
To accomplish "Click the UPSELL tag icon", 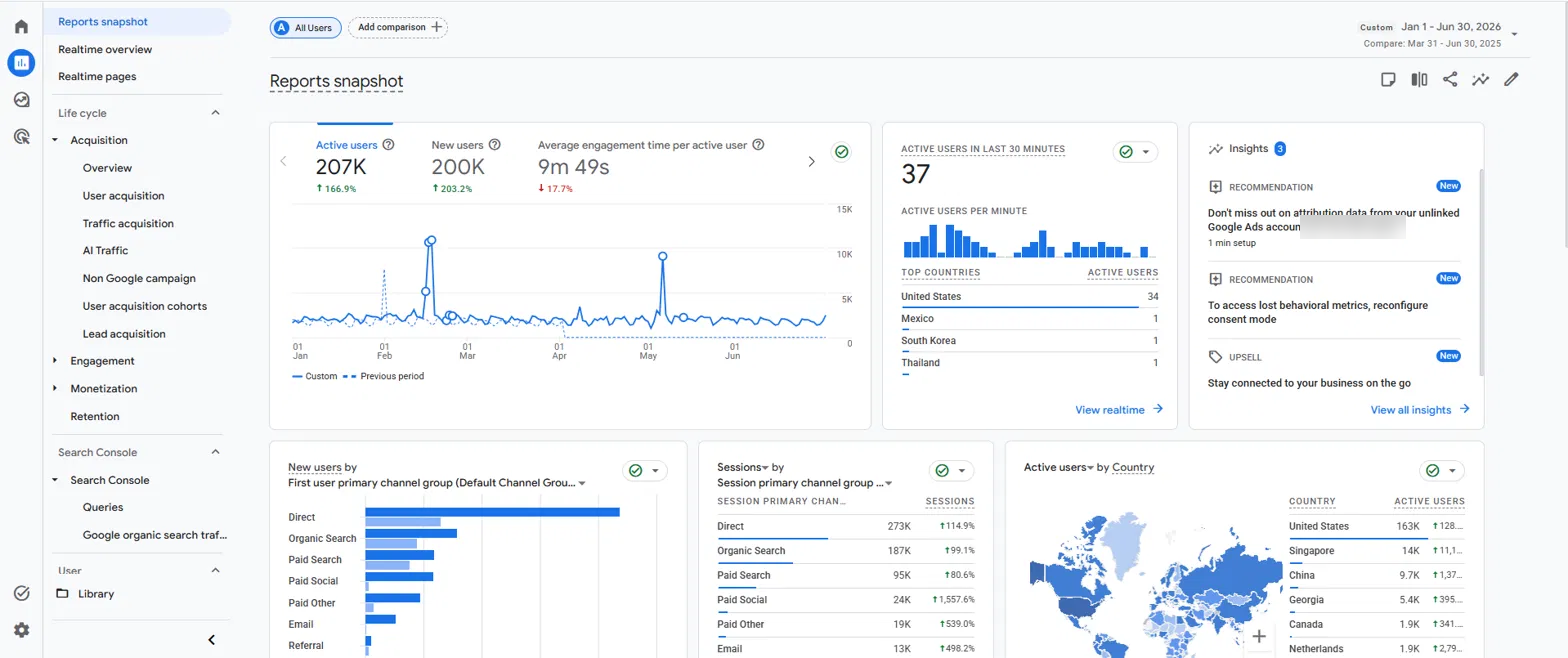I will pyautogui.click(x=1215, y=356).
